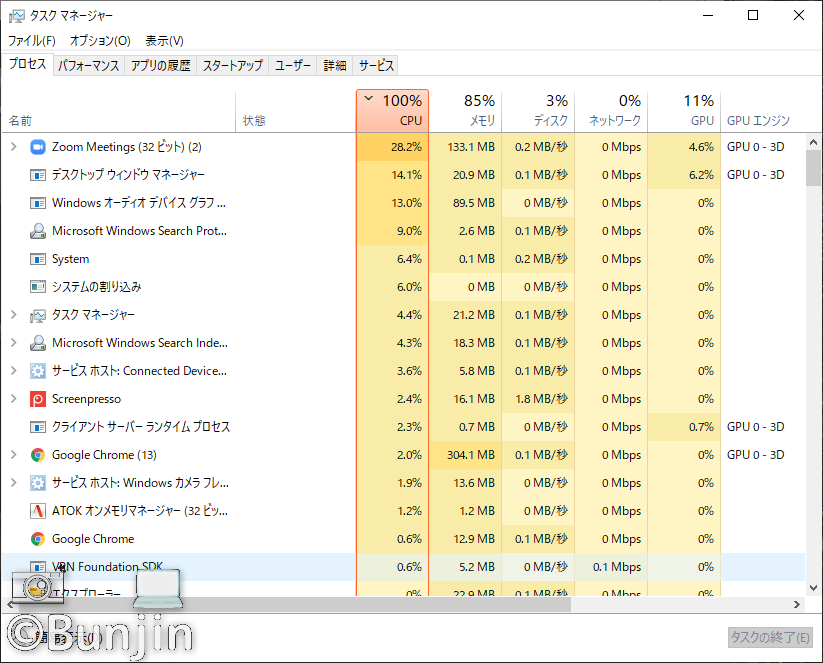
Task: Expand サービス ホスト: Connected Device group
Action: 14,371
